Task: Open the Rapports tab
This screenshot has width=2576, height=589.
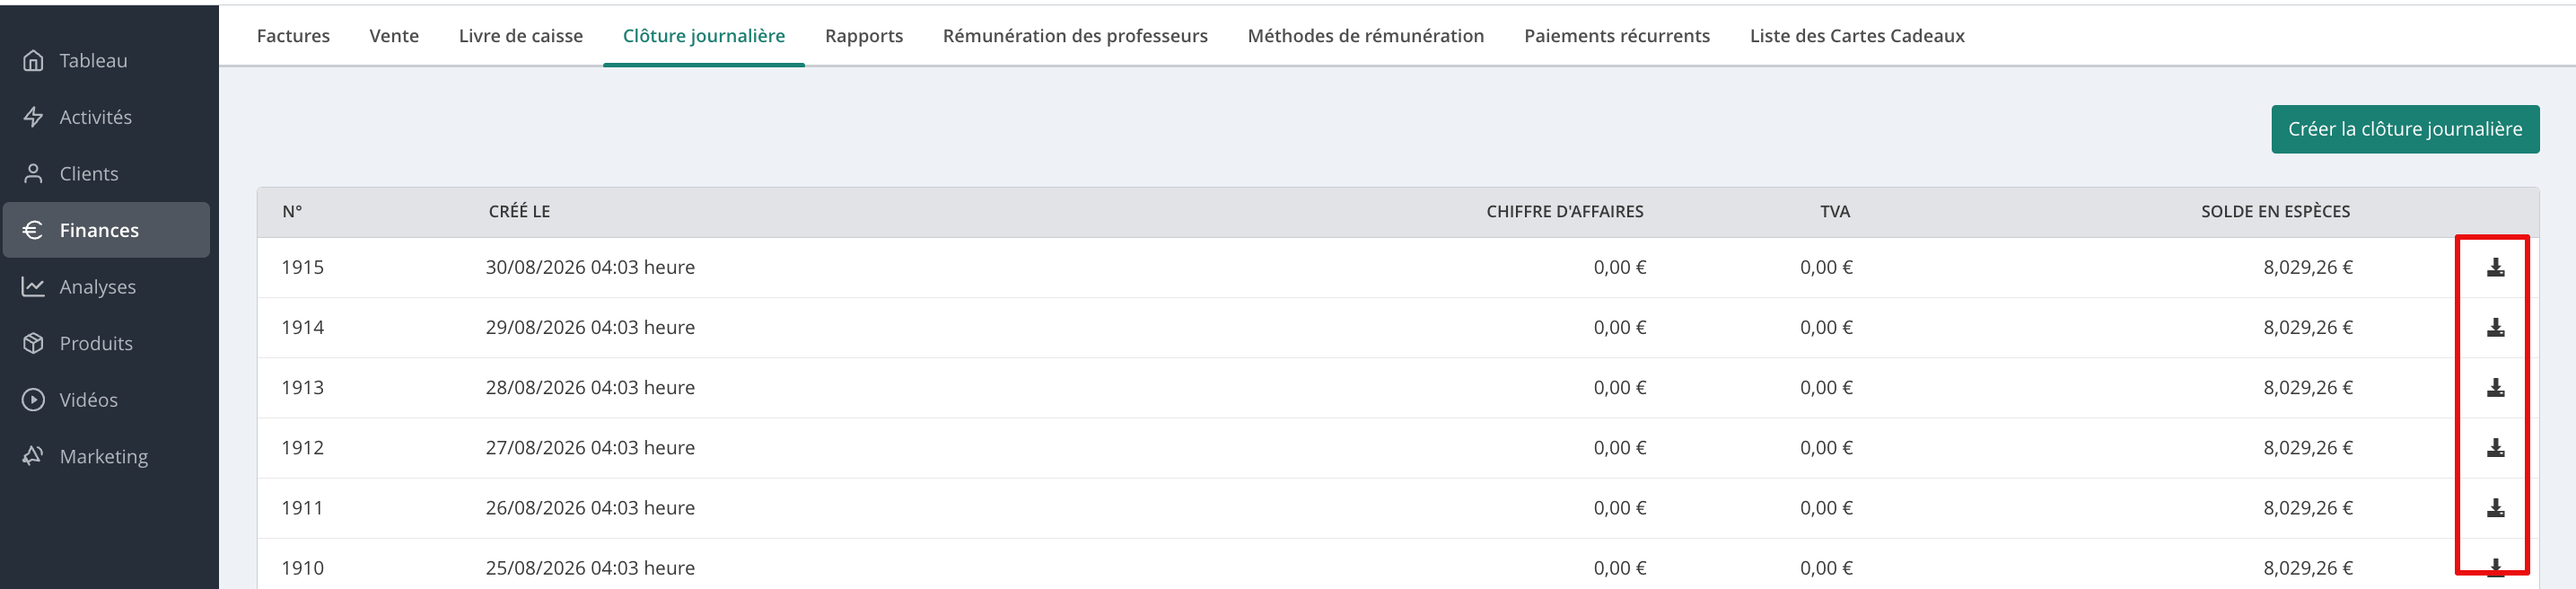Action: point(863,36)
